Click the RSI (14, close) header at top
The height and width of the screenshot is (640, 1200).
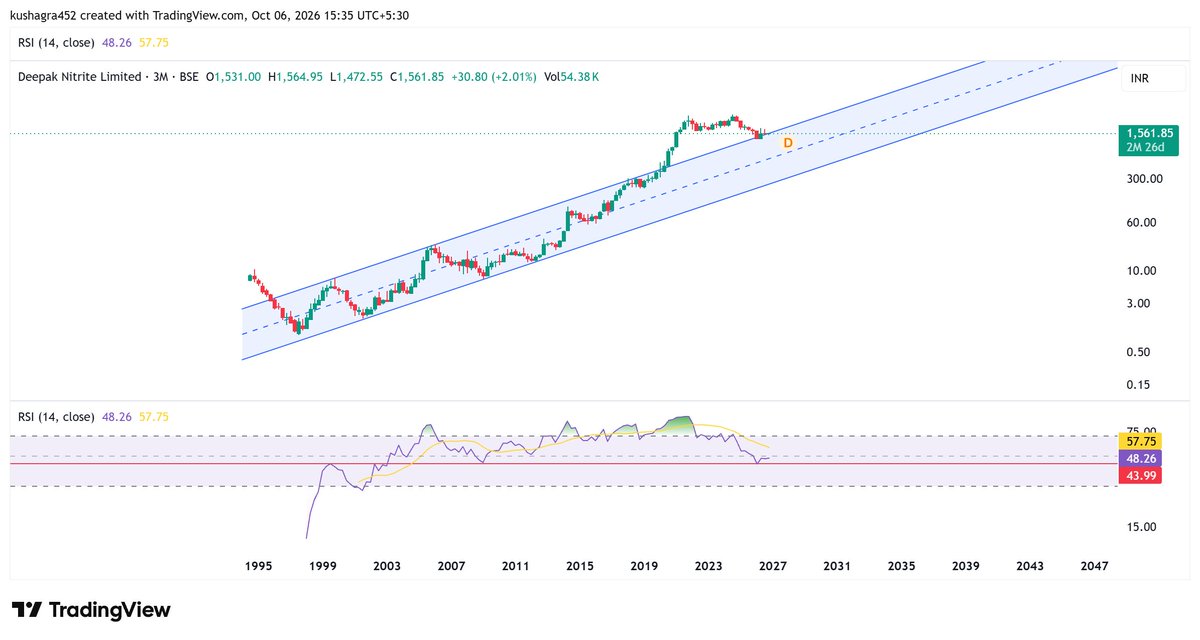[x=57, y=44]
